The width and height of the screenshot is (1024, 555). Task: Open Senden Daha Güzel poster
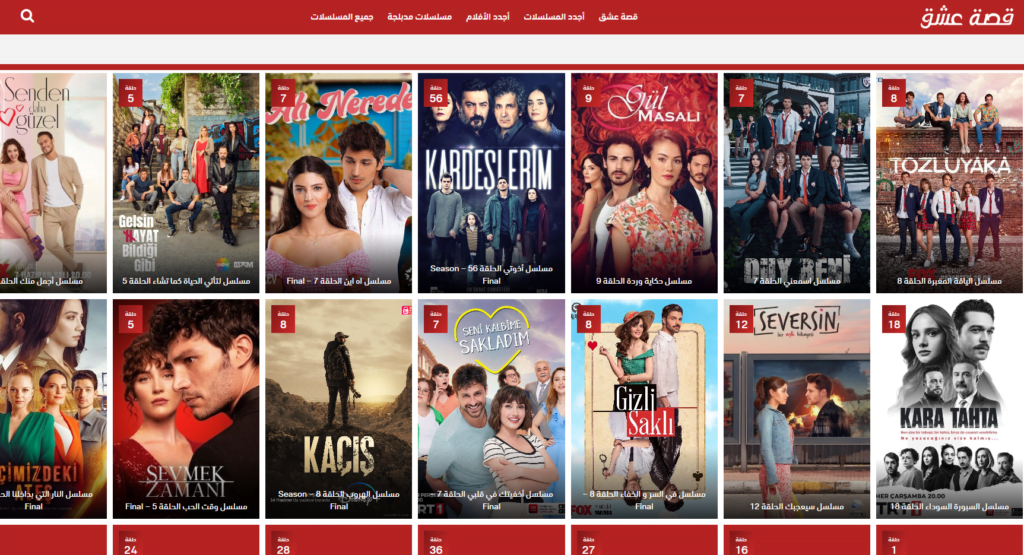tap(52, 185)
